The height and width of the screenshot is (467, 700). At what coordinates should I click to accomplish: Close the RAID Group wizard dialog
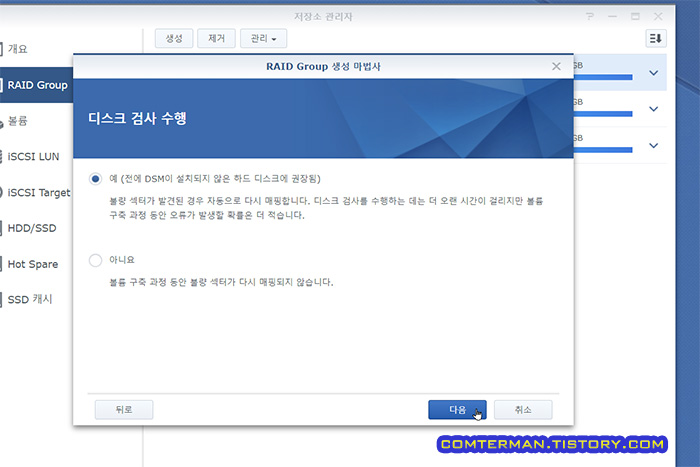pyautogui.click(x=556, y=67)
